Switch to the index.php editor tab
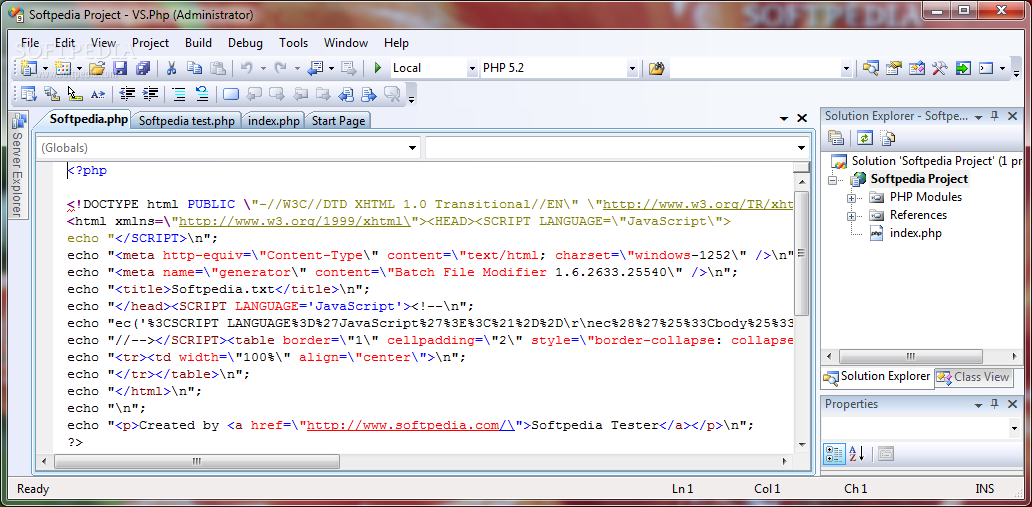The height and width of the screenshot is (507, 1032). coord(274,120)
